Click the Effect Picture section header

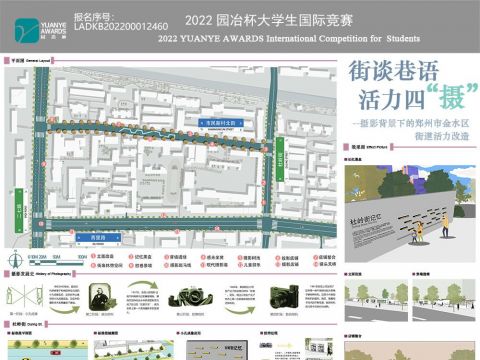pyautogui.click(x=369, y=147)
